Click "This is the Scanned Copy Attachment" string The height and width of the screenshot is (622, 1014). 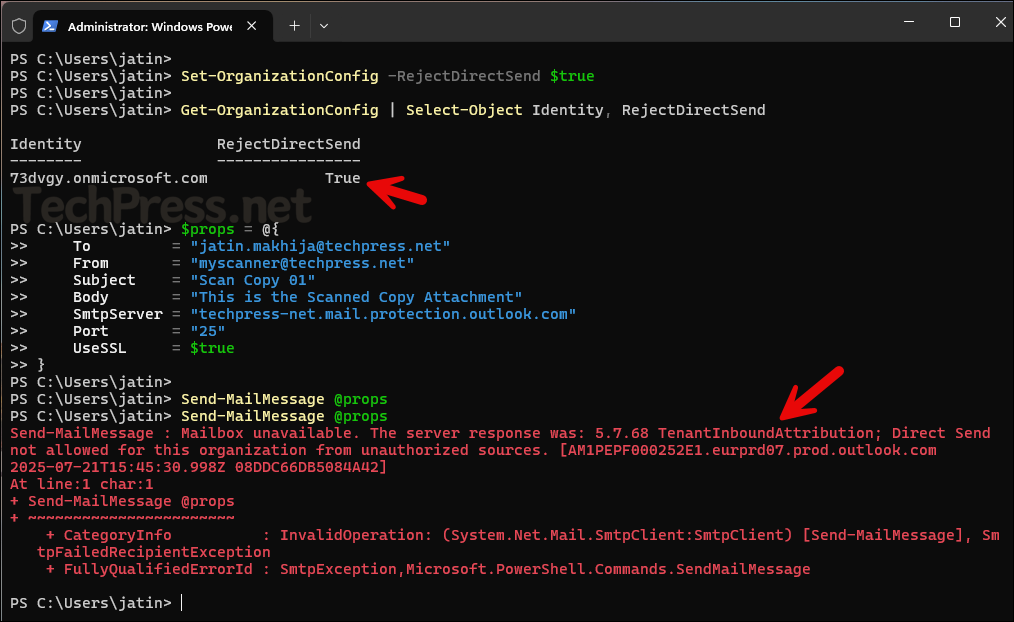(x=356, y=297)
